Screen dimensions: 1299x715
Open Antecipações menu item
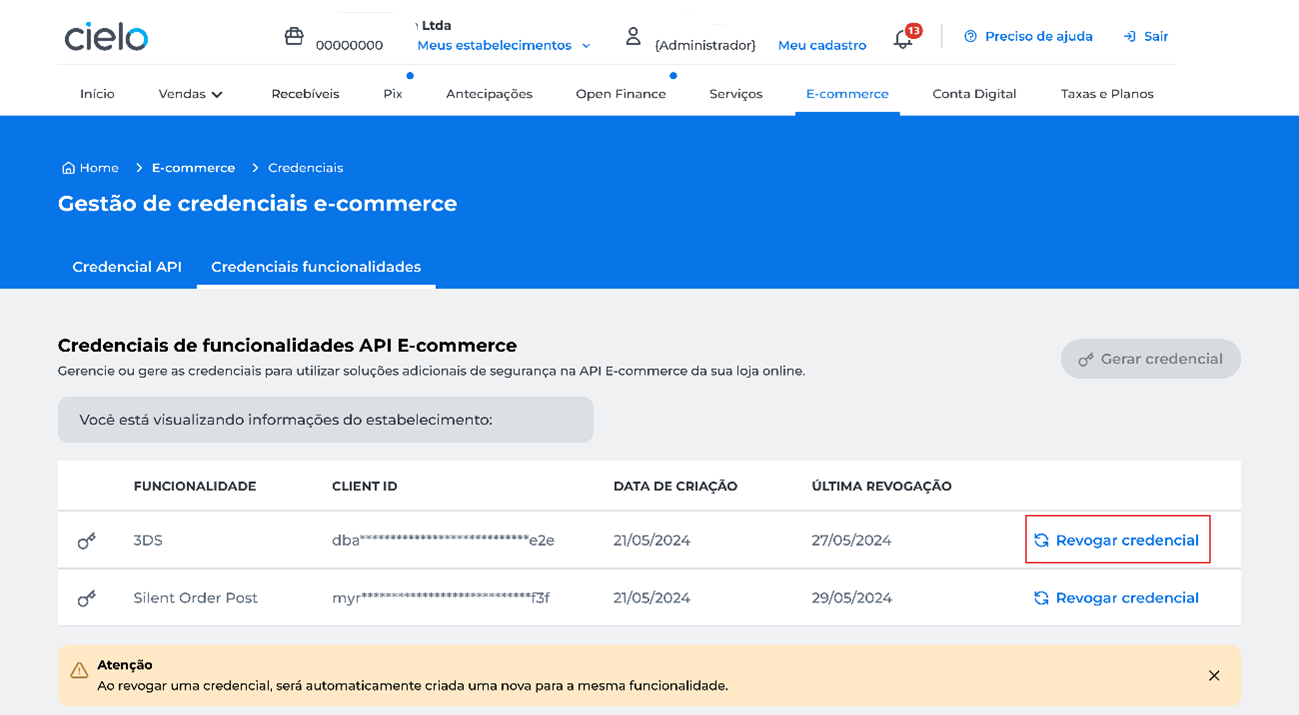point(489,94)
